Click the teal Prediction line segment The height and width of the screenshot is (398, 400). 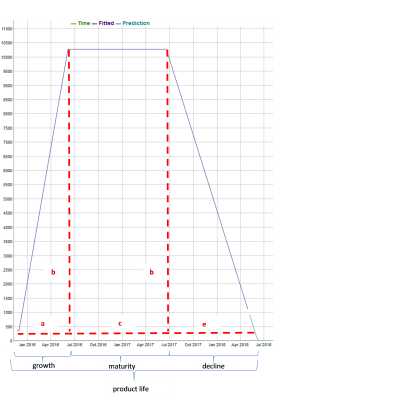[x=253, y=327]
